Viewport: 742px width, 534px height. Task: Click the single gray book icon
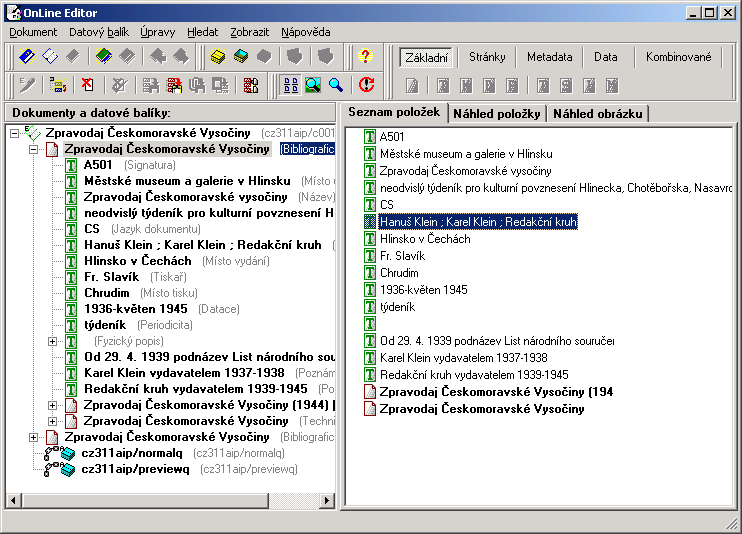(73, 56)
